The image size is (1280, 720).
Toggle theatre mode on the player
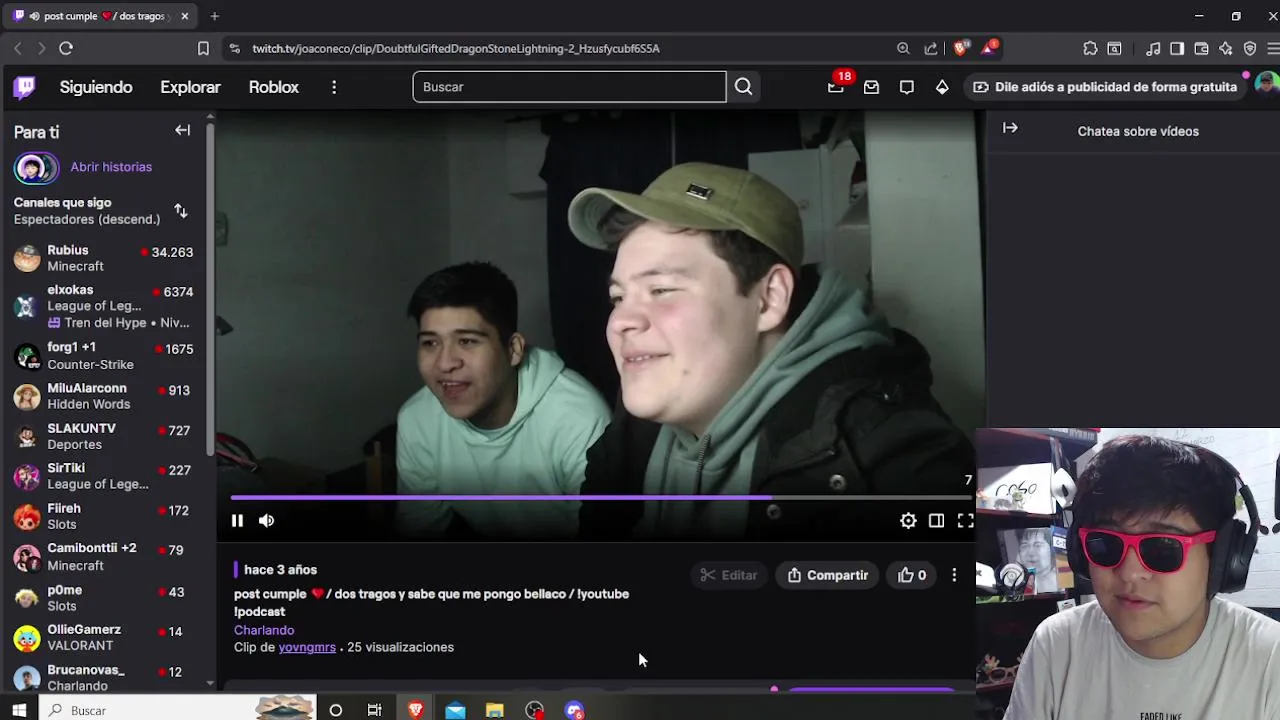point(936,520)
